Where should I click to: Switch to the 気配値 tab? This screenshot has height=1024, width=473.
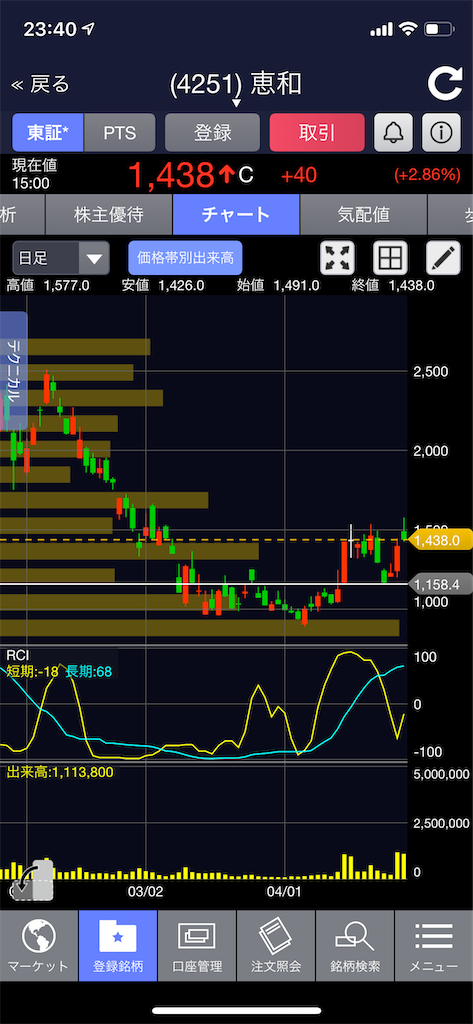tap(363, 214)
